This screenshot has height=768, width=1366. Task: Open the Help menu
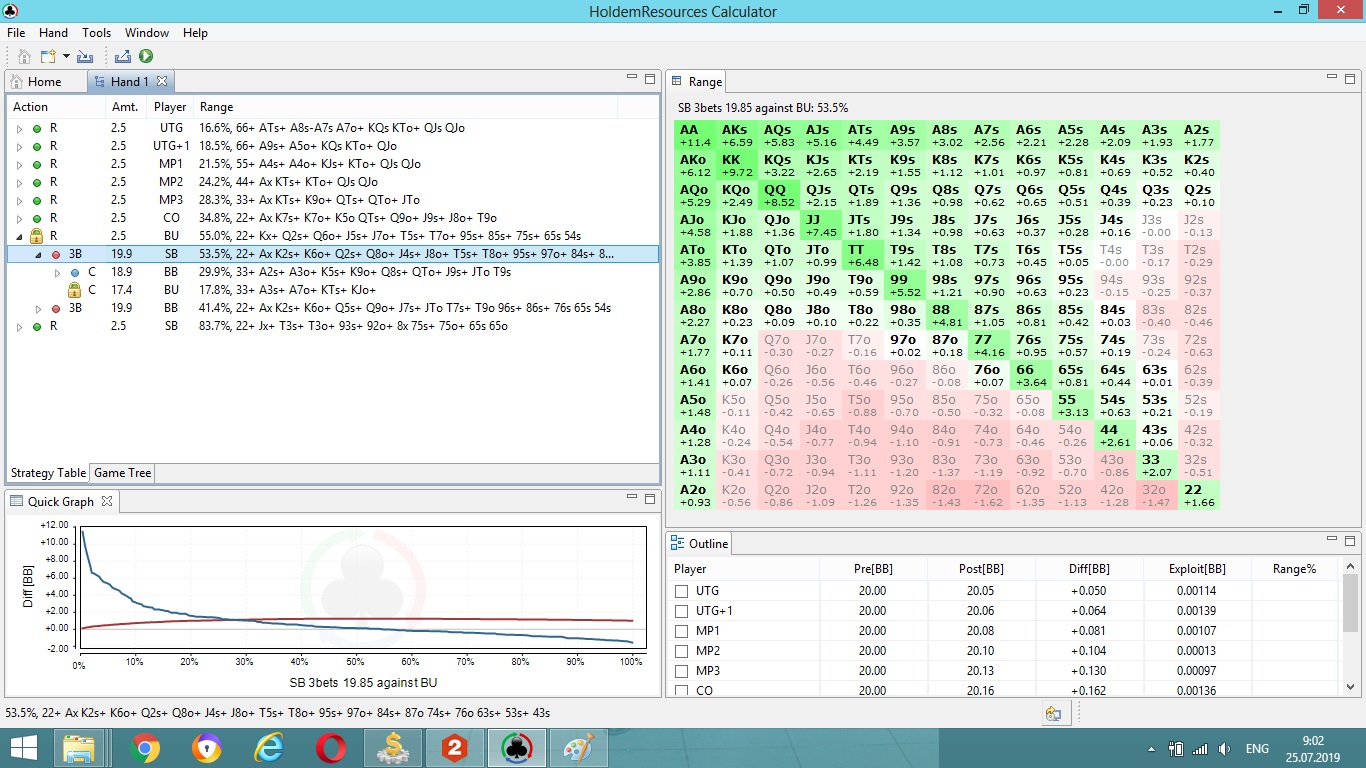(x=195, y=33)
